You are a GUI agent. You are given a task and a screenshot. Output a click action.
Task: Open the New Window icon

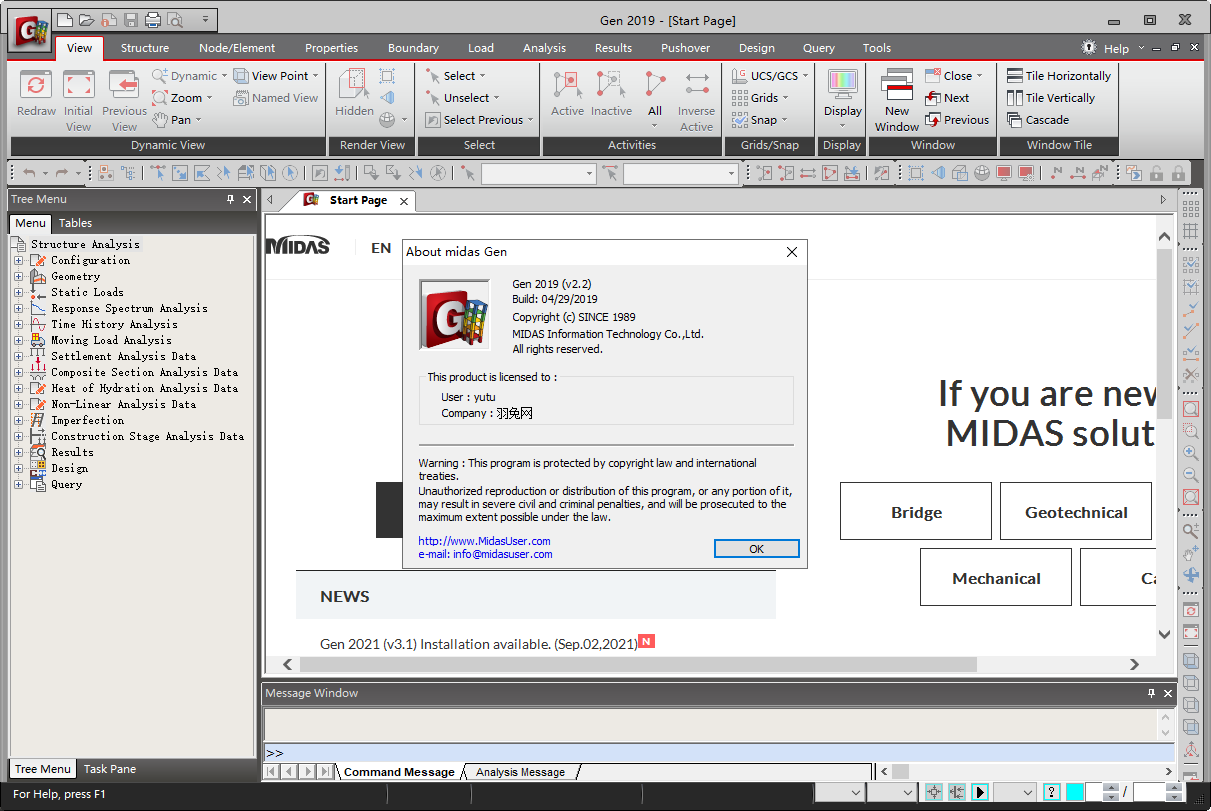(897, 87)
